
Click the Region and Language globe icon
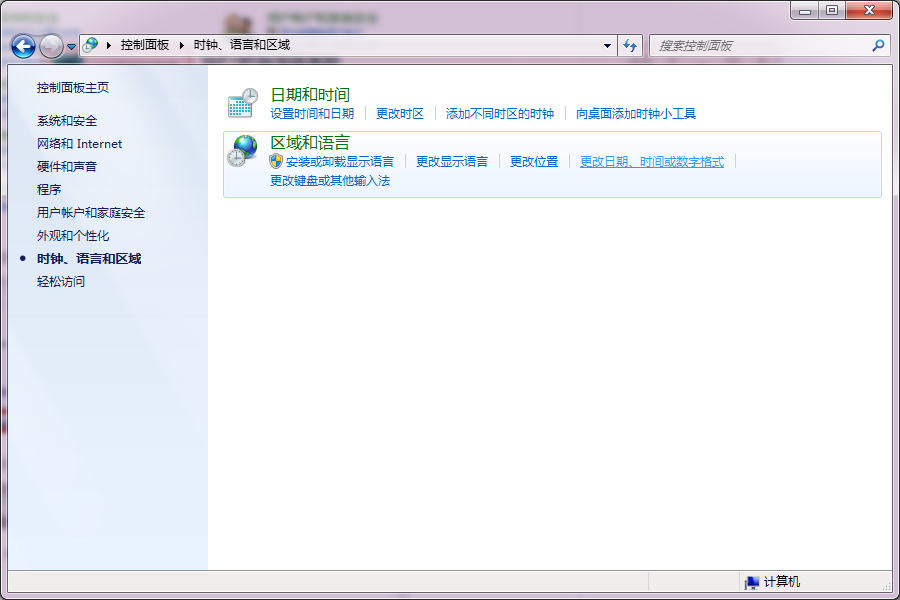click(x=242, y=150)
